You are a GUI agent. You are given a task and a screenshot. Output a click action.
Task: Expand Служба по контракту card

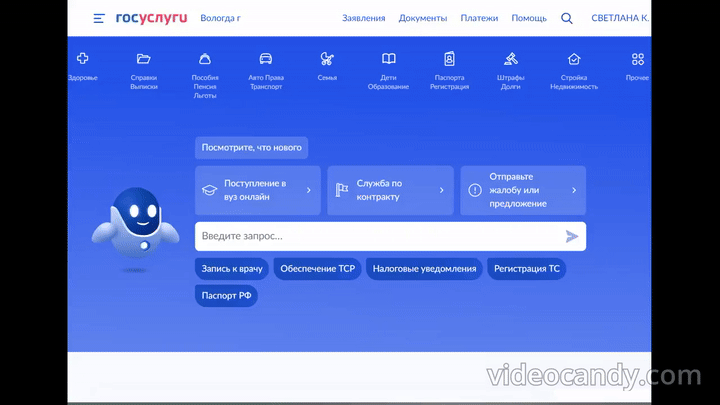point(390,190)
